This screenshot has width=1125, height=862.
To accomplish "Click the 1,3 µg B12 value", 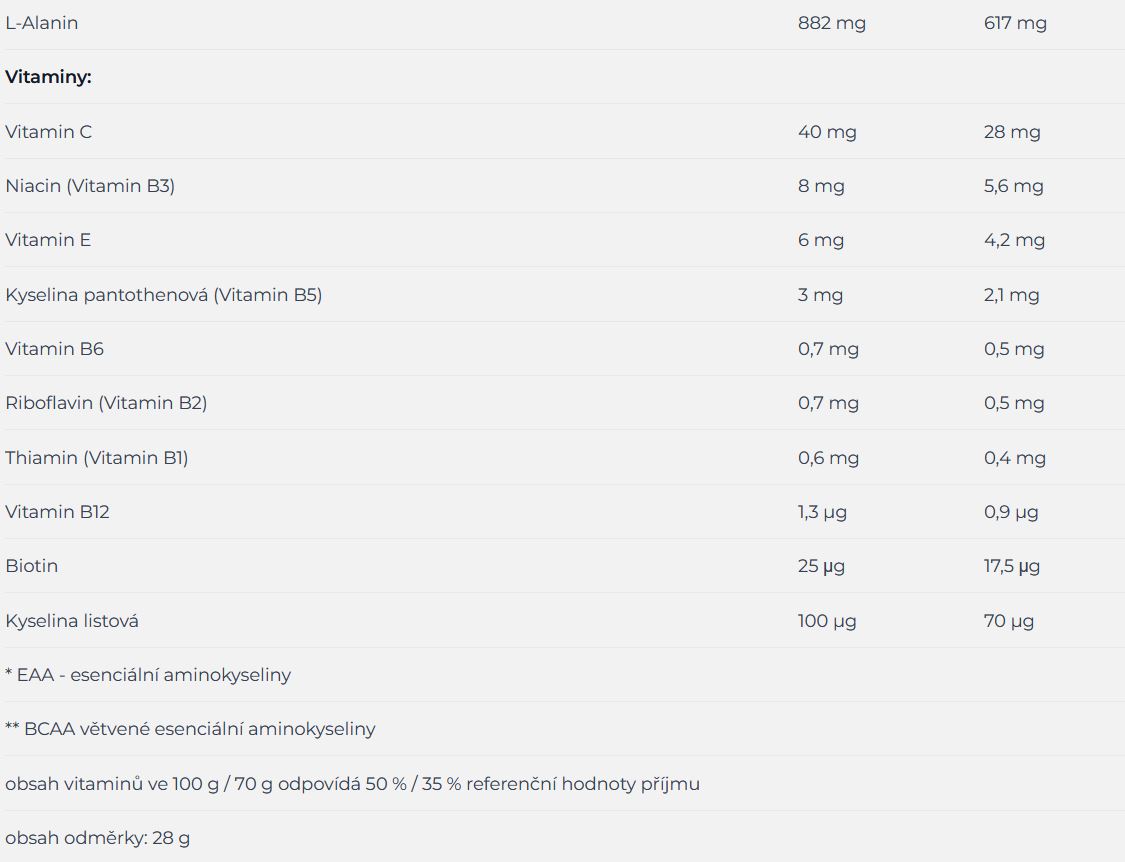I will click(x=822, y=512).
